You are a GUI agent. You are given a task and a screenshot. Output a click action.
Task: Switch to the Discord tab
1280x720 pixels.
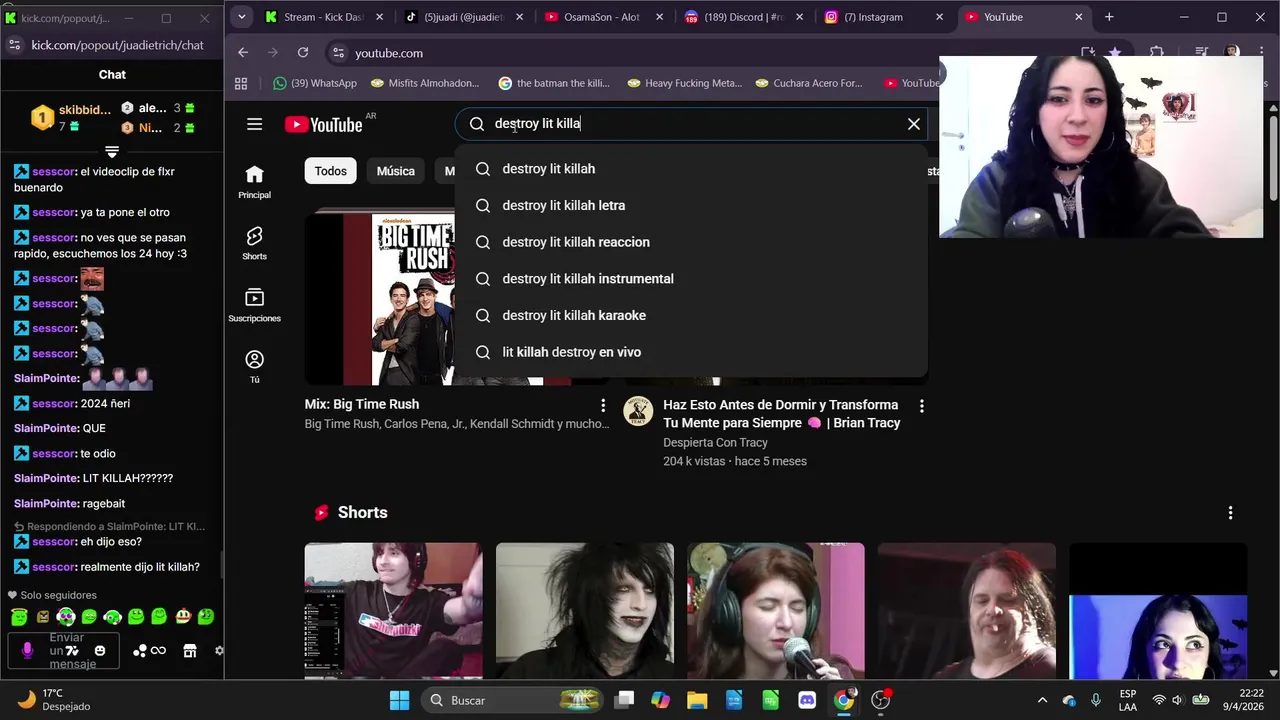[x=741, y=17]
